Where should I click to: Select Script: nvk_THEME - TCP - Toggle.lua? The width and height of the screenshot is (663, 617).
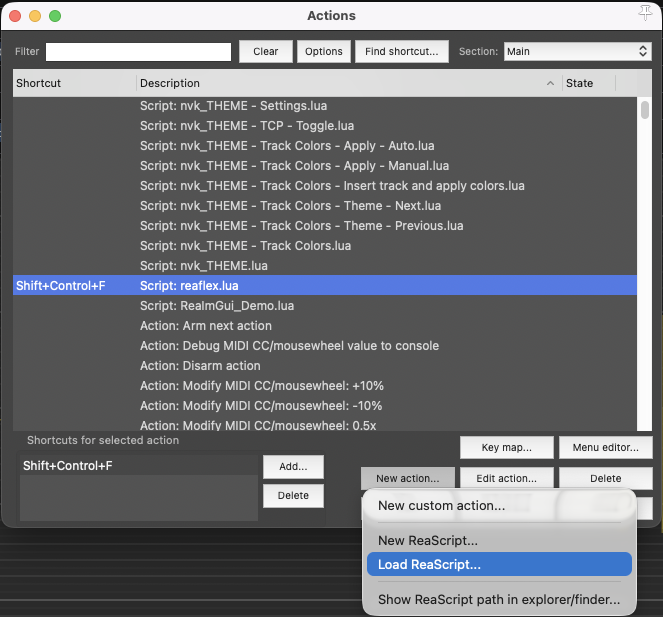point(325,126)
